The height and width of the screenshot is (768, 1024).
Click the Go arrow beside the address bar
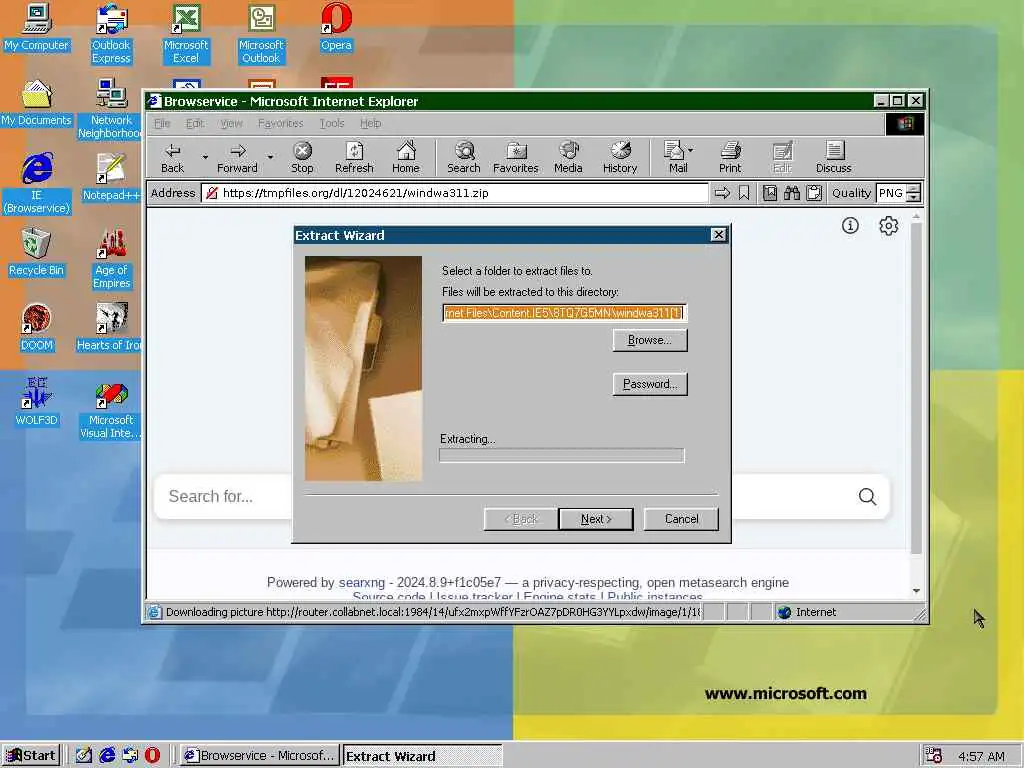[x=722, y=193]
